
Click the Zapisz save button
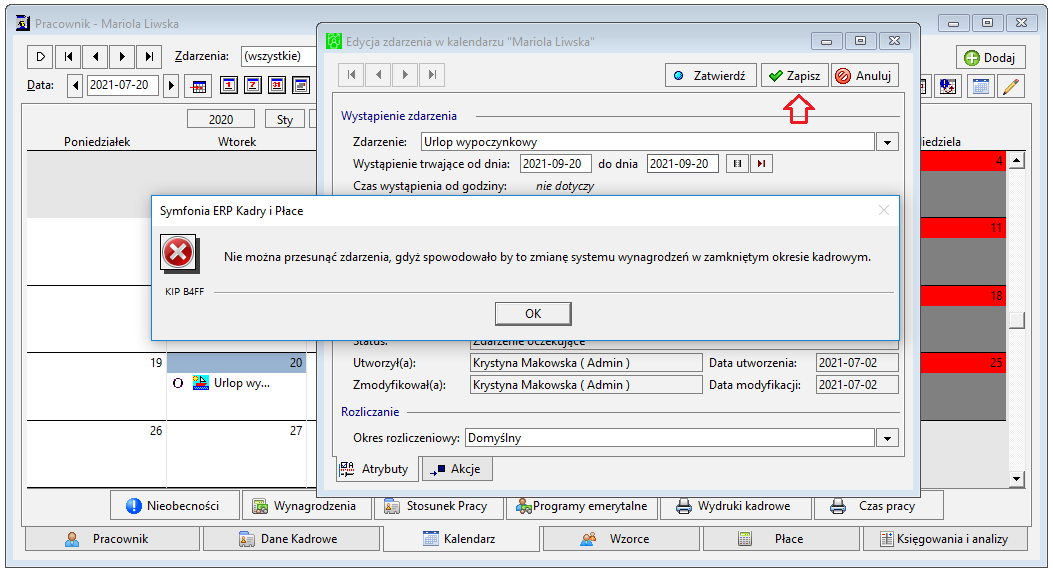click(794, 76)
